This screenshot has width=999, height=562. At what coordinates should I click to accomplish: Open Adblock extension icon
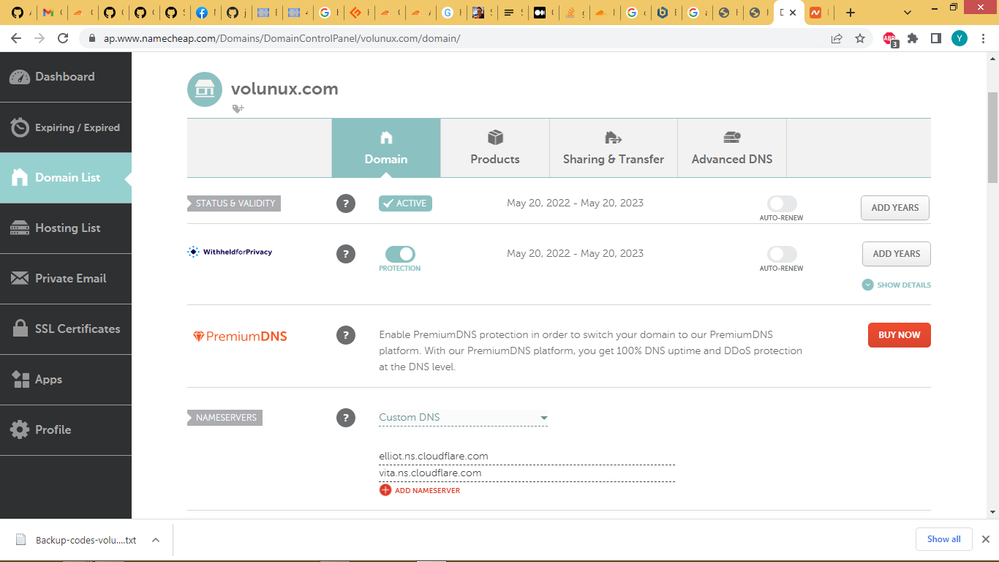click(890, 39)
